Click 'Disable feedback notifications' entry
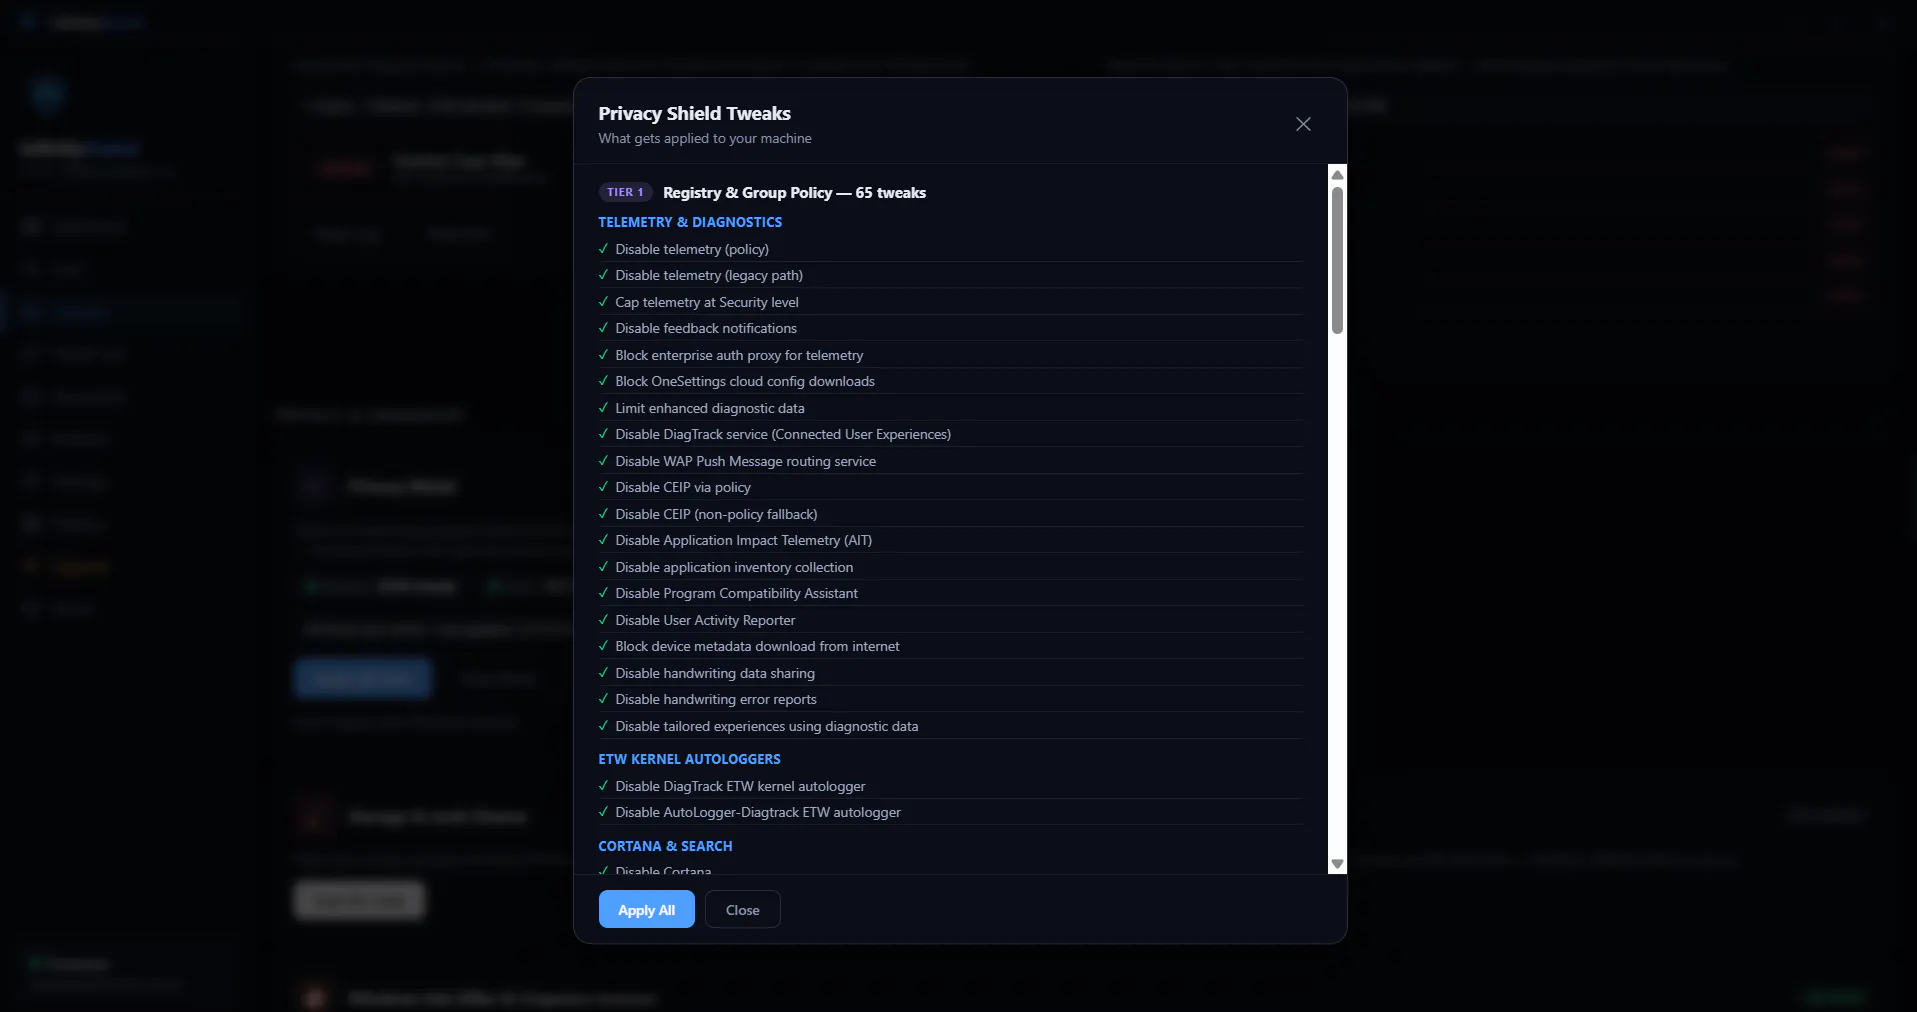This screenshot has width=1917, height=1012. [951, 328]
